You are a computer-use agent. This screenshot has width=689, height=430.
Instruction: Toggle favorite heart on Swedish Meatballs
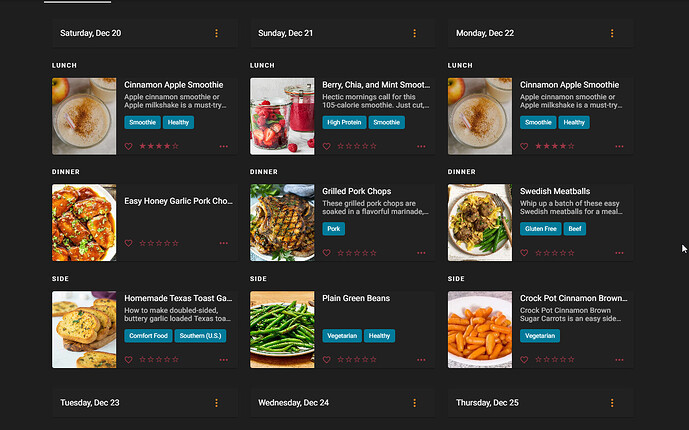[524, 253]
